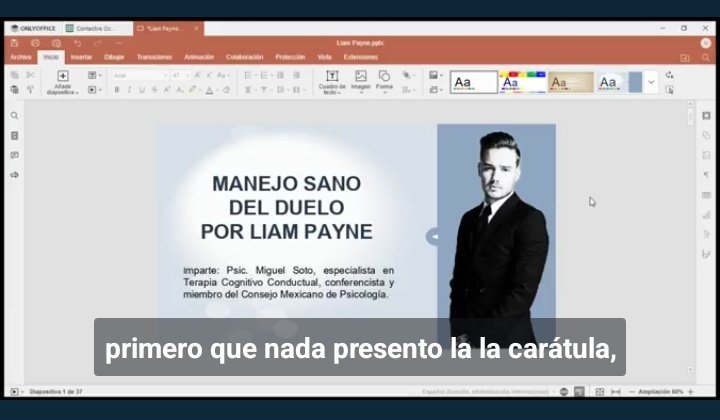This screenshot has width=720, height=420.
Task: Clear text style with the eraser icon
Action: [x=226, y=90]
